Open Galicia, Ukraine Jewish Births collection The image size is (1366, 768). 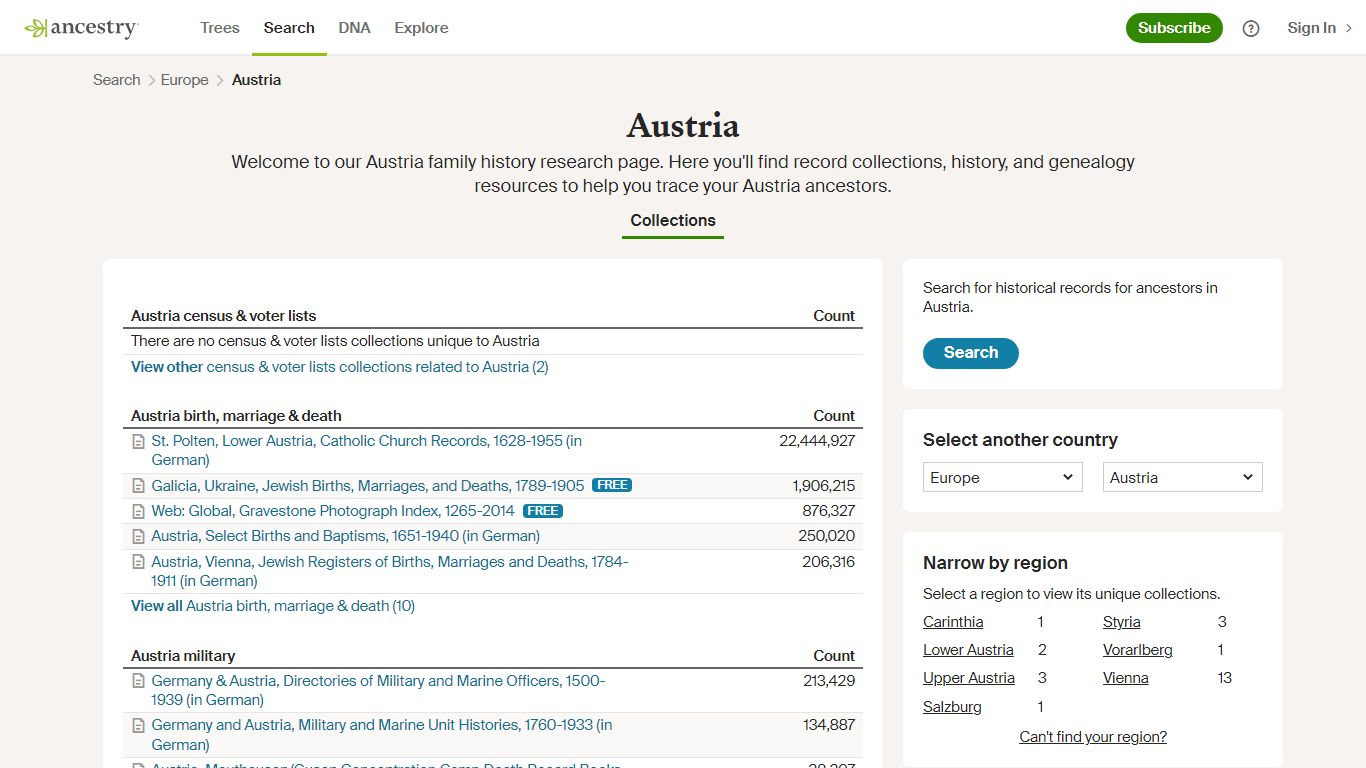click(x=368, y=486)
